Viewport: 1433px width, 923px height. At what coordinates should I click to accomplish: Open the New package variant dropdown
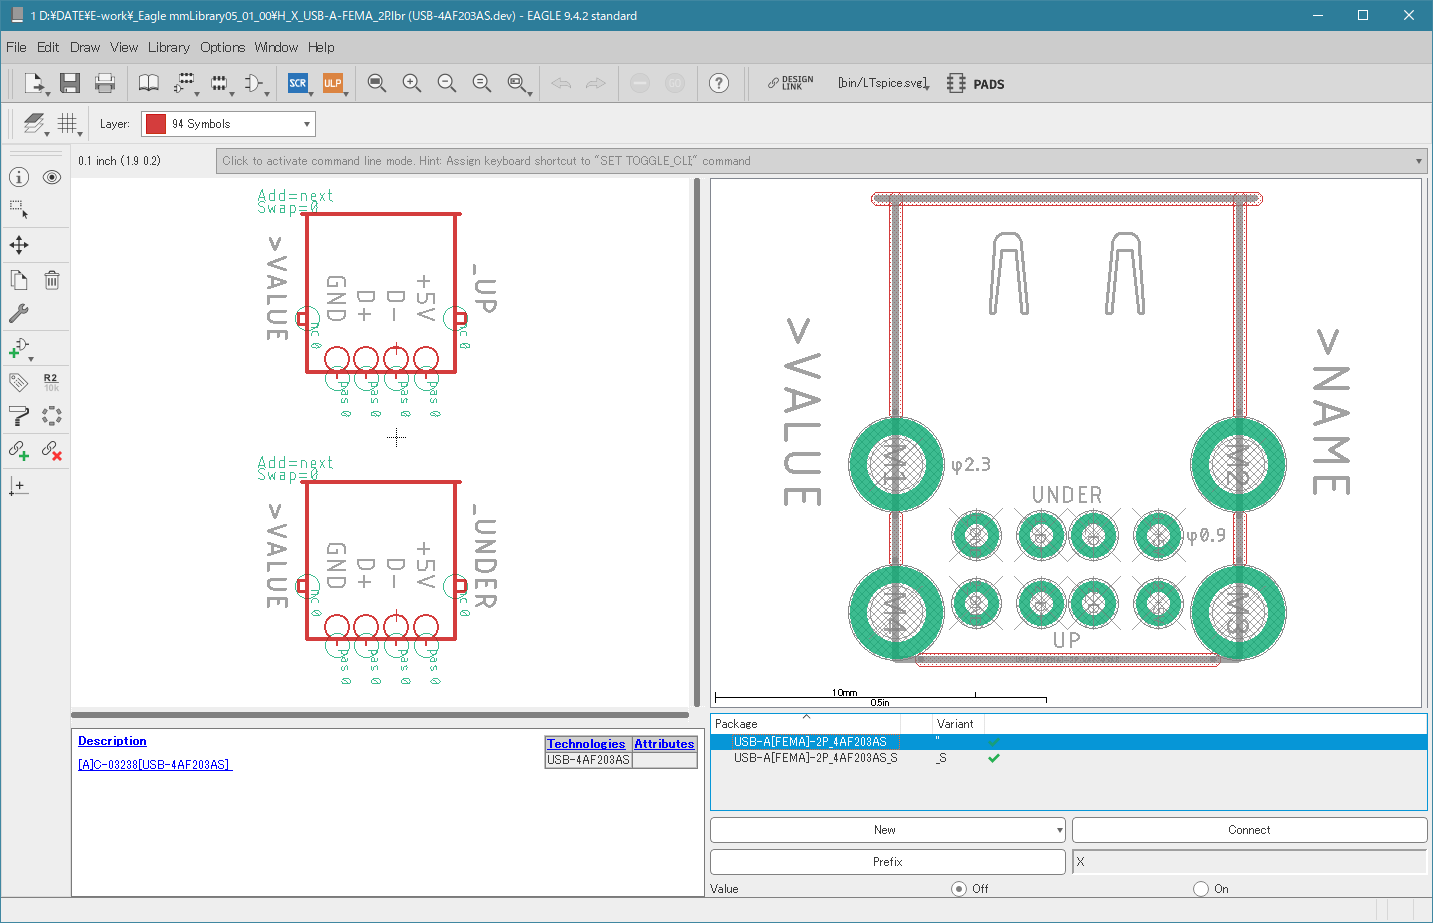[887, 830]
